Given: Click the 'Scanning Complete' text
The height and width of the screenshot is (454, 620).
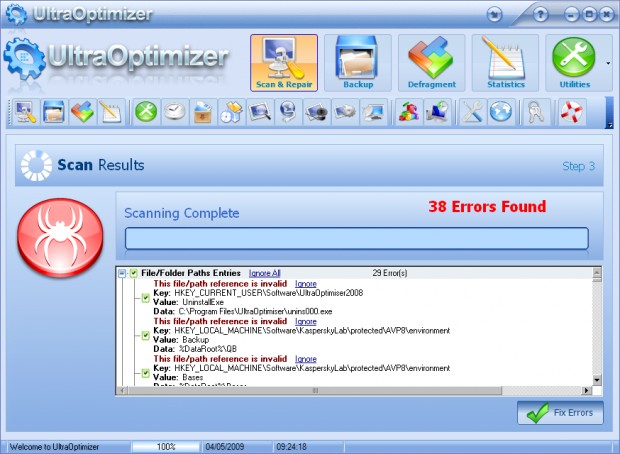Looking at the screenshot, I should 182,214.
